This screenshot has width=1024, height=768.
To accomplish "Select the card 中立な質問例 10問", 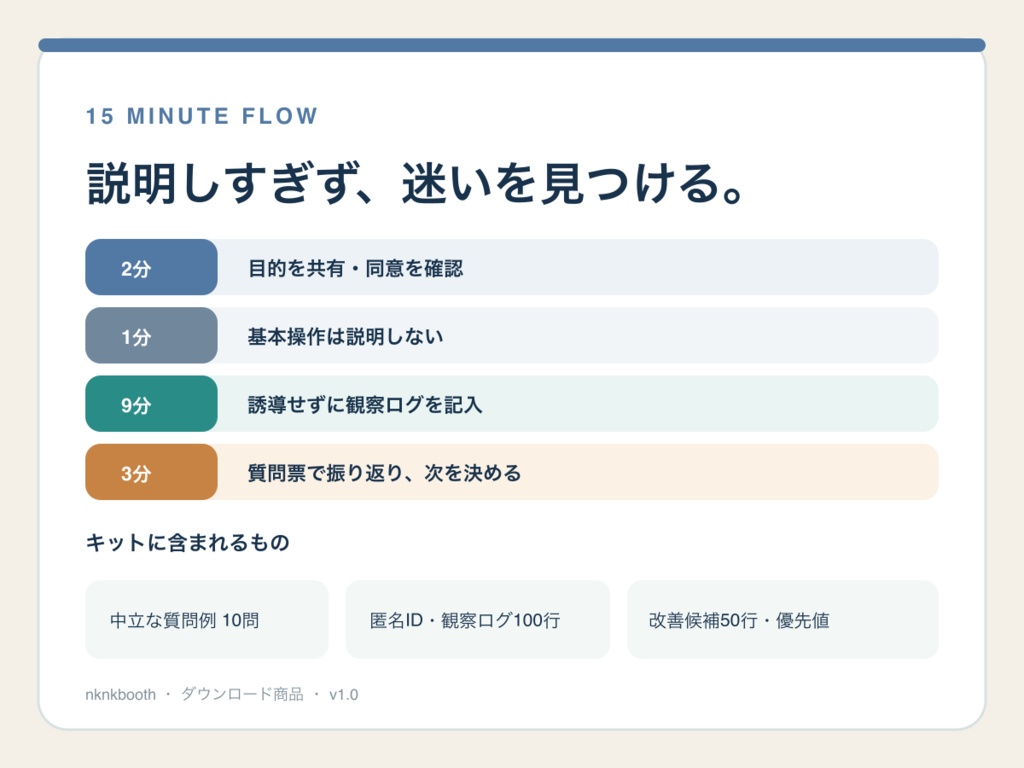I will [207, 619].
